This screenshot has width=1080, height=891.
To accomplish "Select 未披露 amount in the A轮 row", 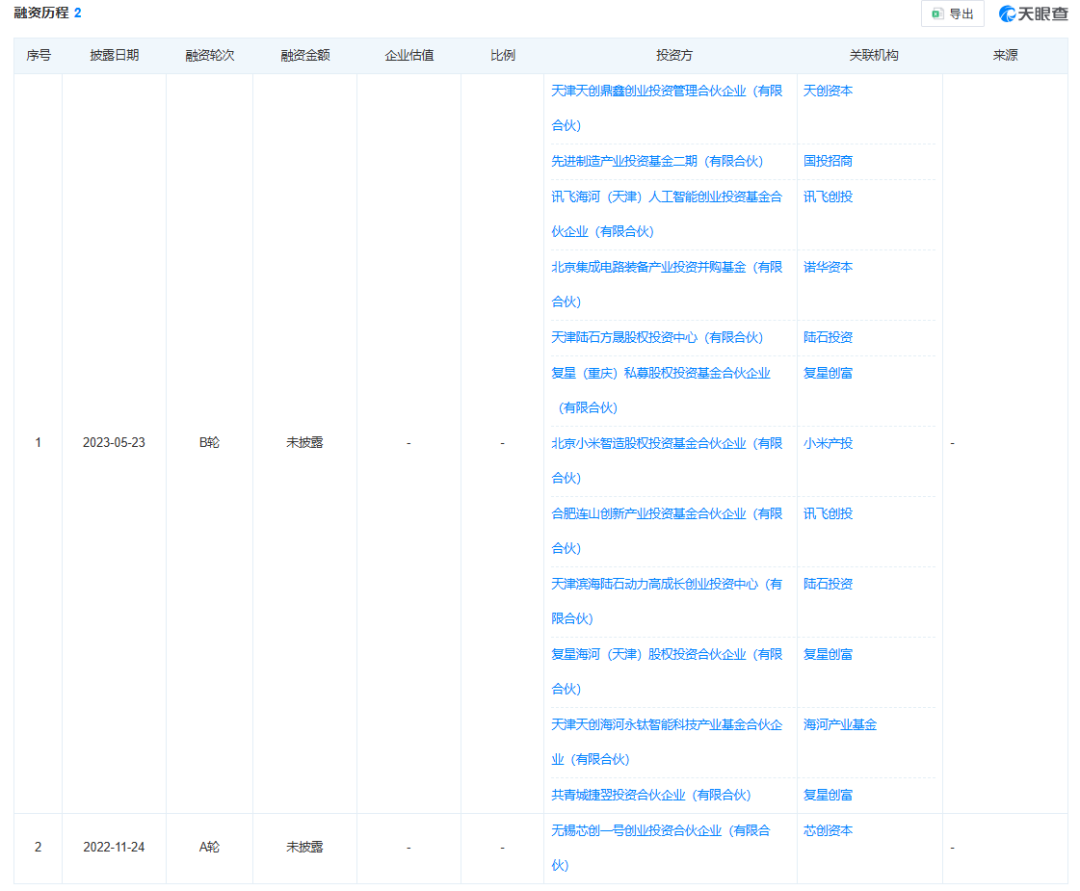I will pyautogui.click(x=305, y=848).
